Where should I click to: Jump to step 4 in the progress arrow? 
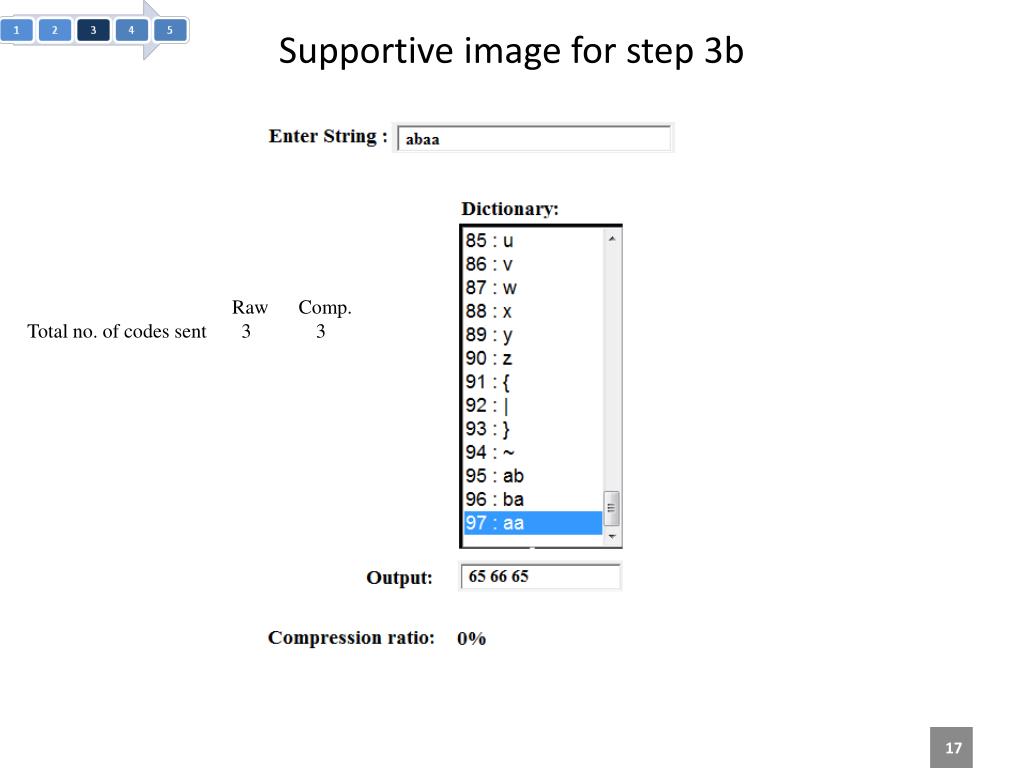tap(131, 30)
